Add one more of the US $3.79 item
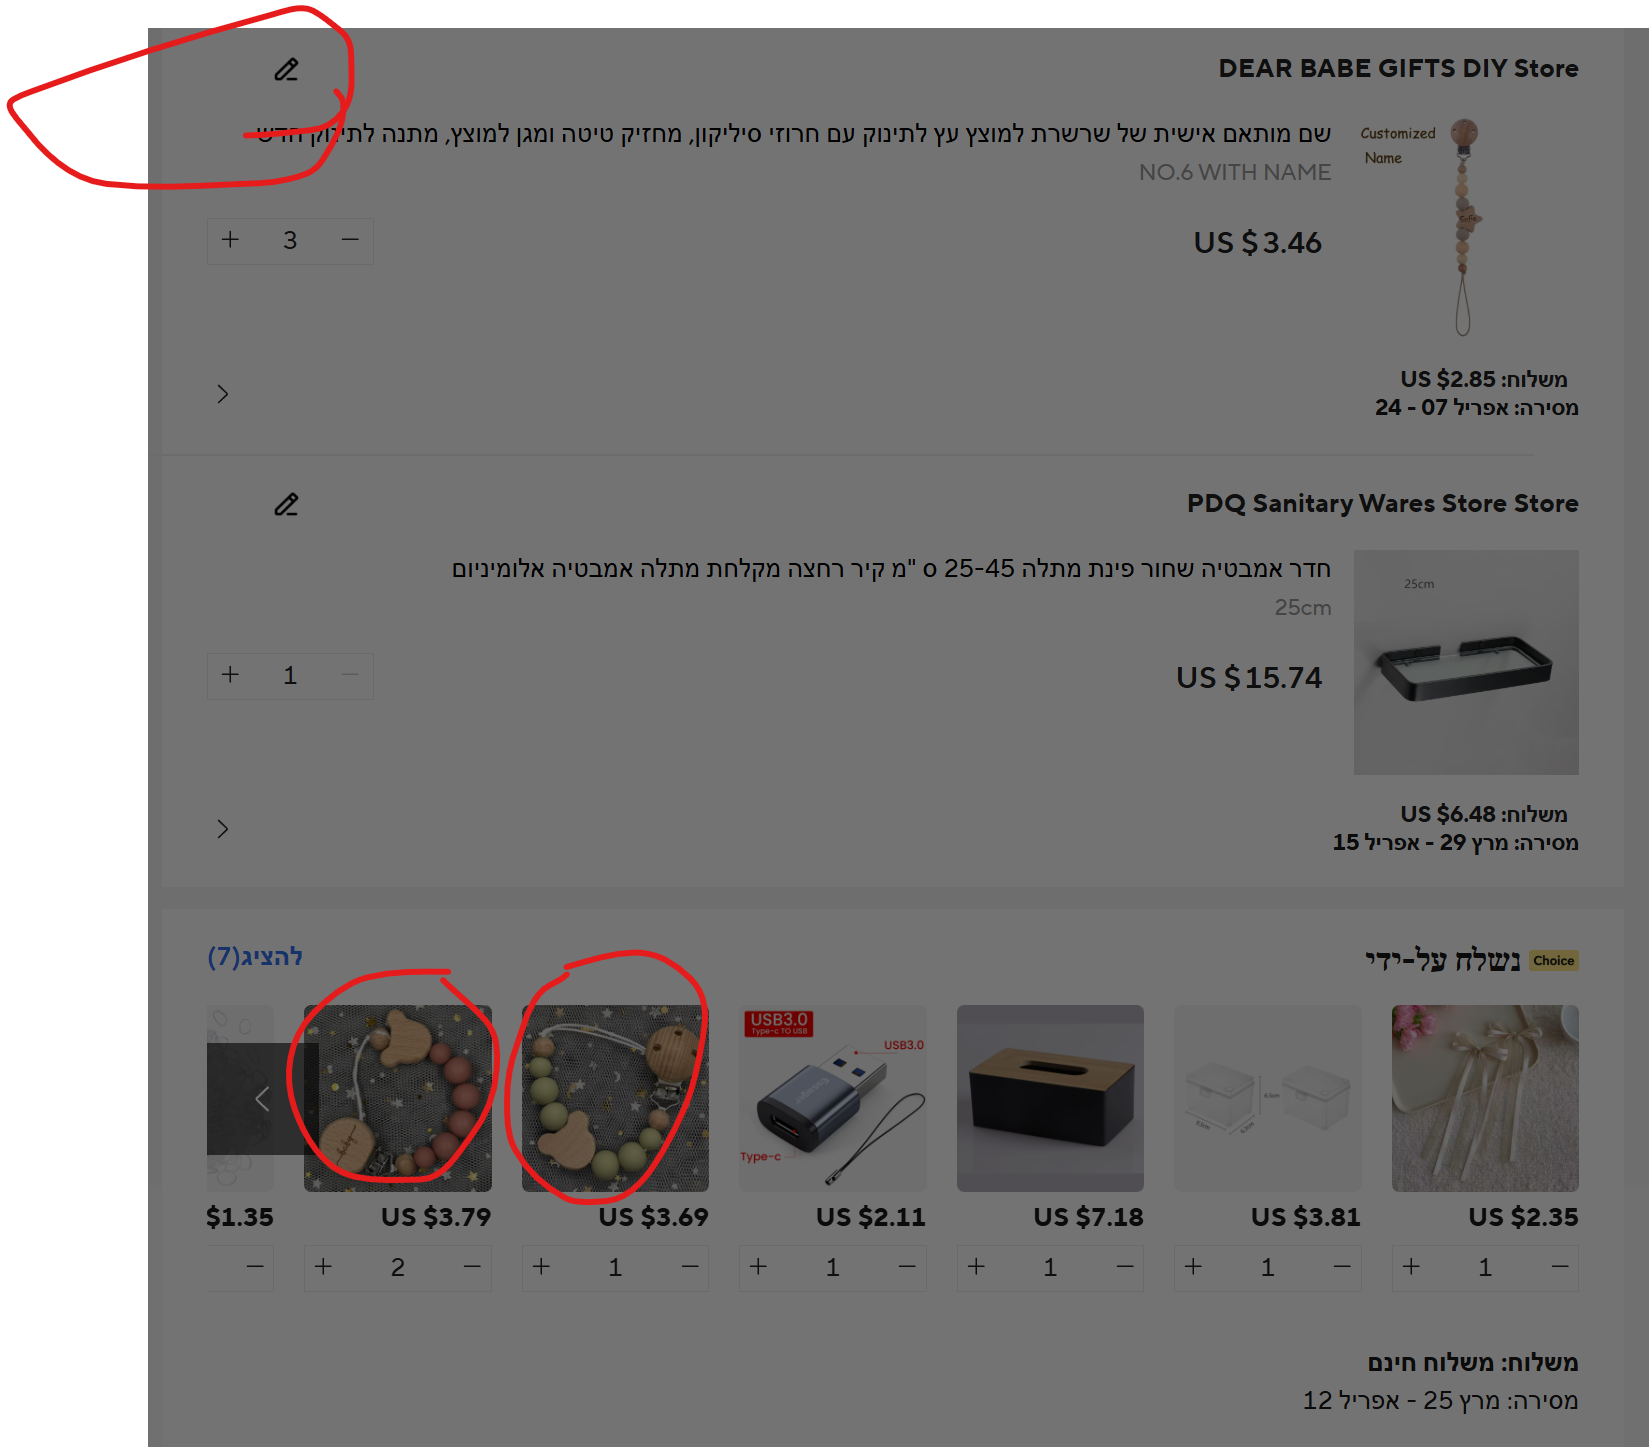 point(324,1267)
